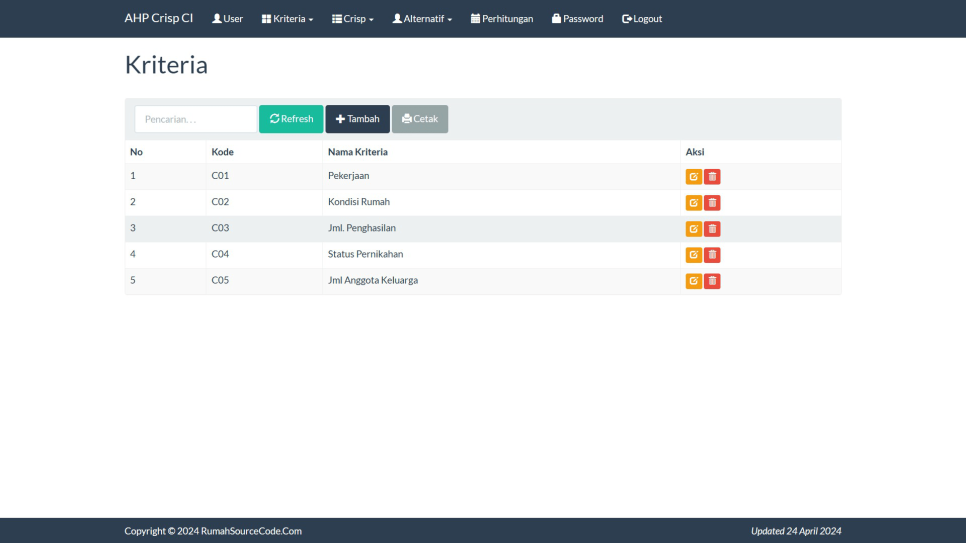Image resolution: width=966 pixels, height=543 pixels.
Task: Select Password in the top navigation
Action: point(577,19)
